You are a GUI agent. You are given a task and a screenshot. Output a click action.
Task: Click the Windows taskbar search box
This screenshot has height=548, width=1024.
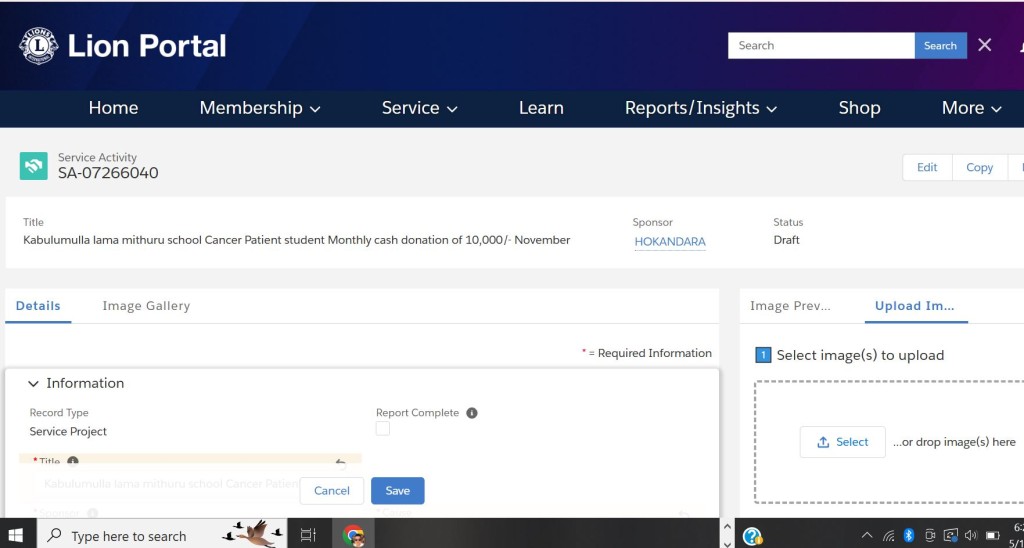(161, 536)
